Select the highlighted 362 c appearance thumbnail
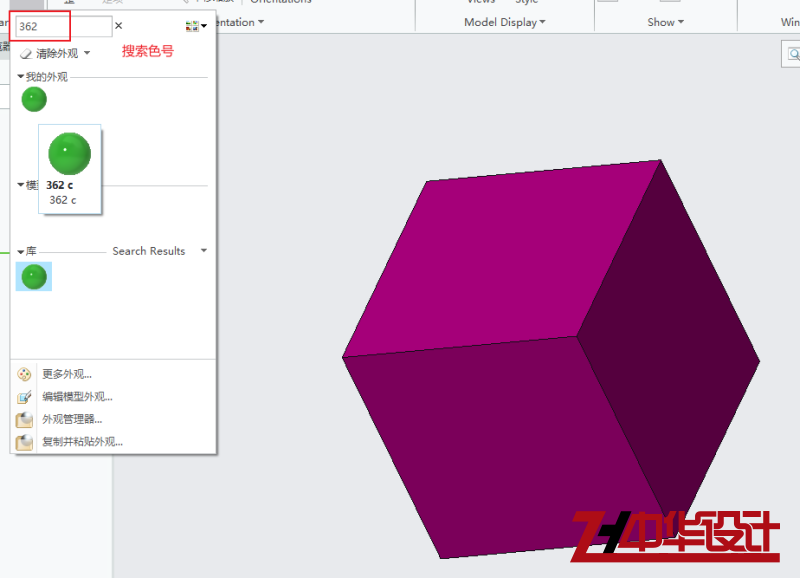Image resolution: width=800 pixels, height=578 pixels. (x=66, y=154)
